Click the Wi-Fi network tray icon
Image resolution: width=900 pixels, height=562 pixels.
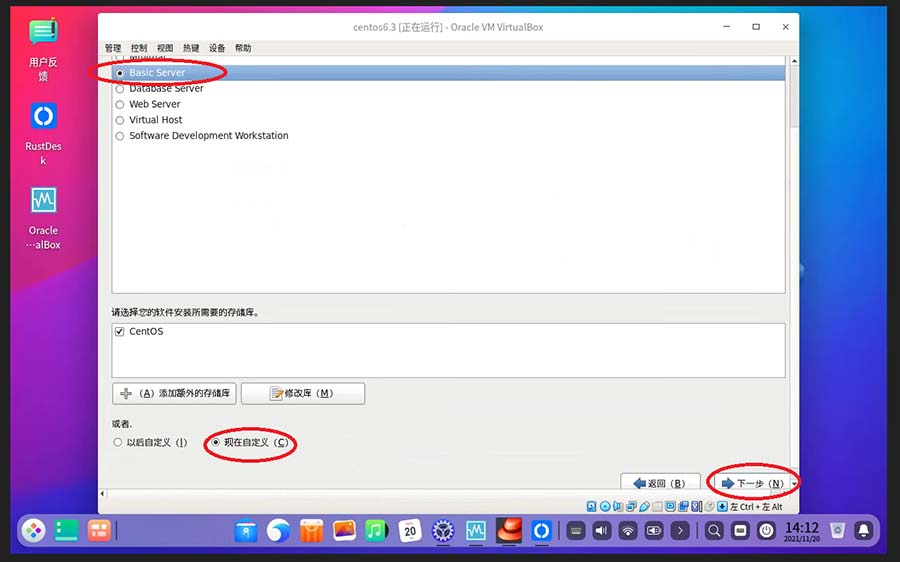[x=628, y=531]
